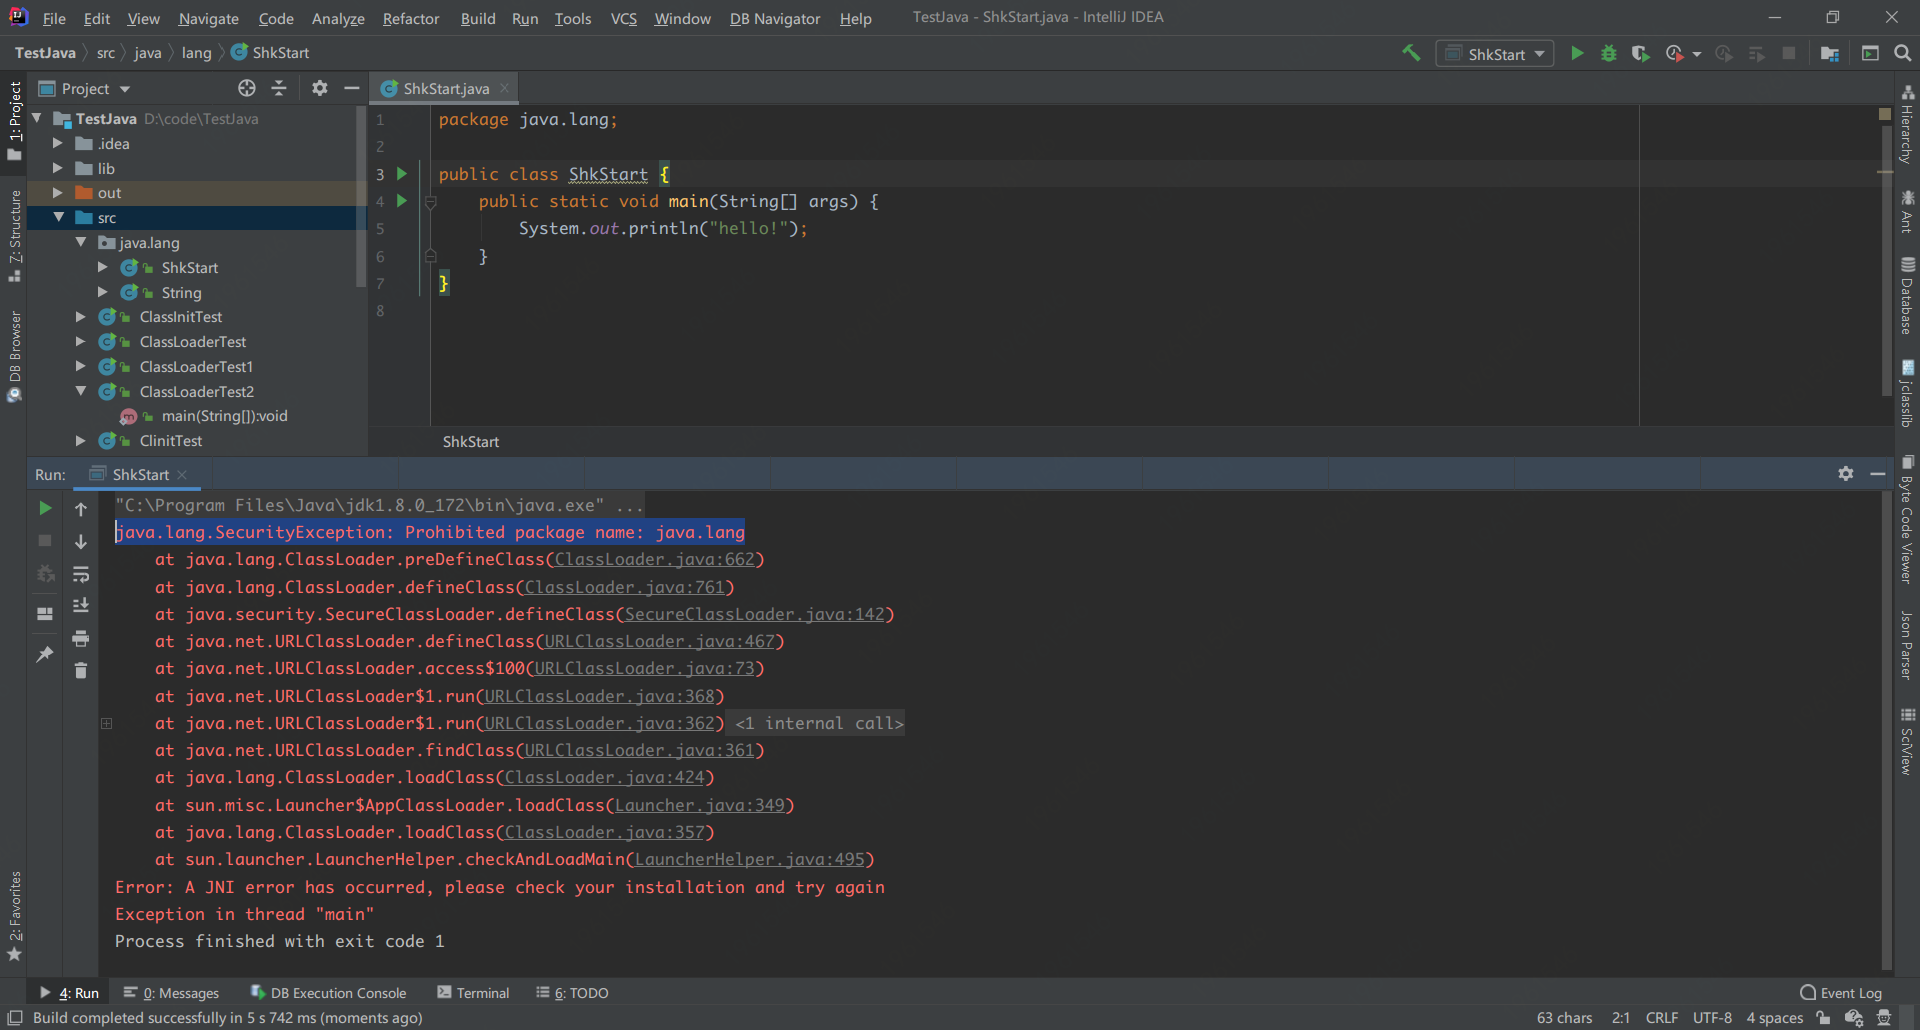Expand the out folder in project tree
Screen dimensions: 1920x1030
(58, 193)
